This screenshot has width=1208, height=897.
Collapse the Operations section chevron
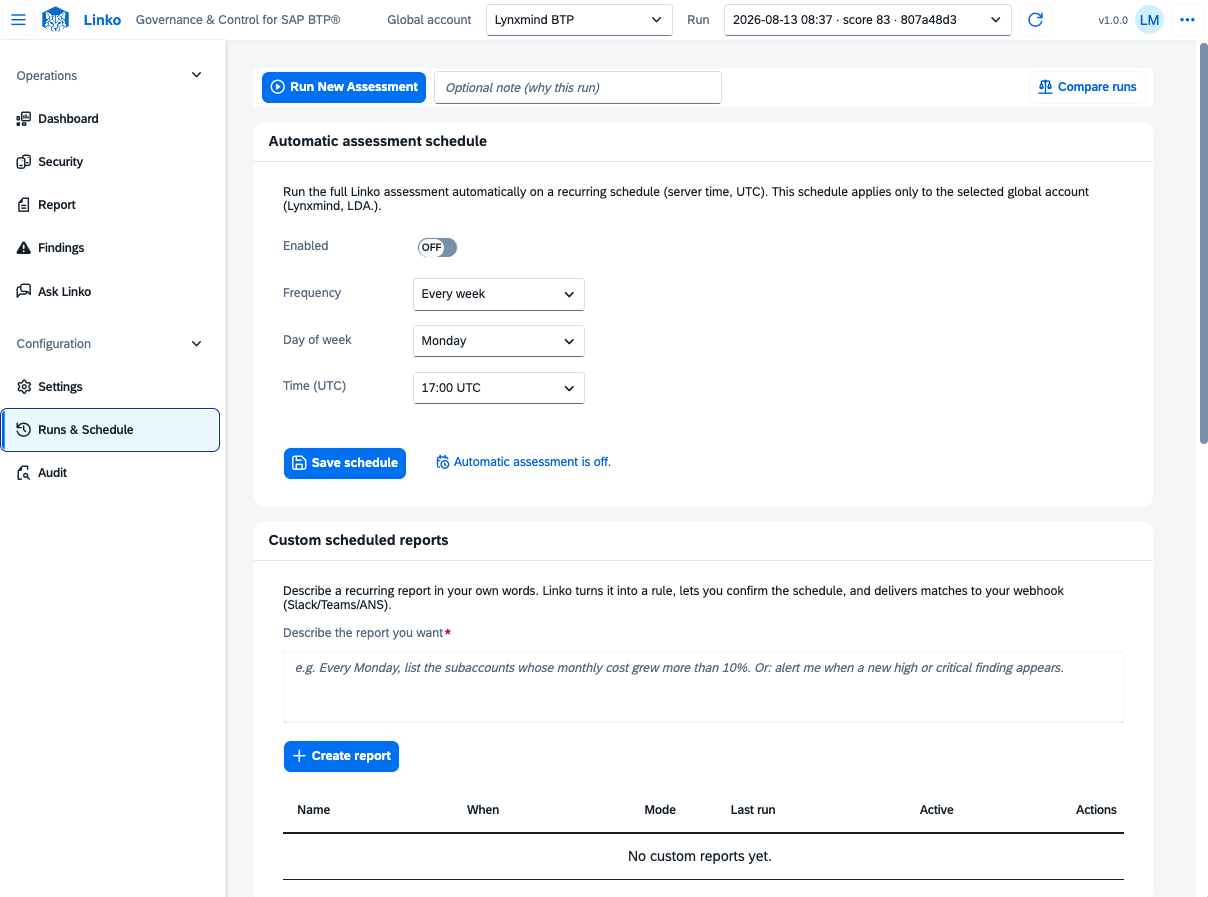pyautogui.click(x=196, y=75)
